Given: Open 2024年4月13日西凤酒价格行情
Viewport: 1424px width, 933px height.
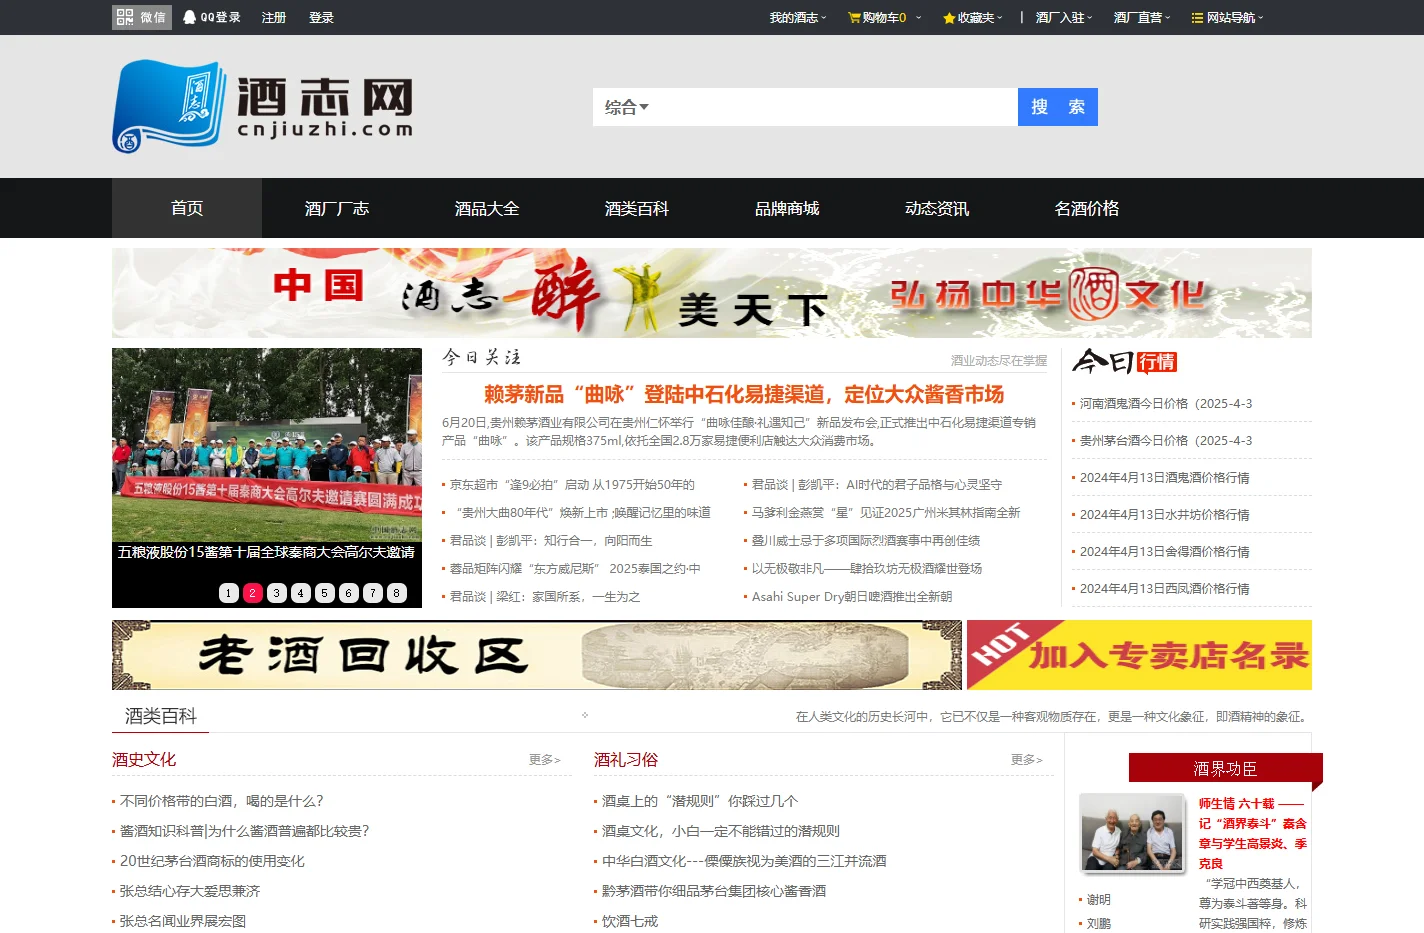Looking at the screenshot, I should 1165,589.
